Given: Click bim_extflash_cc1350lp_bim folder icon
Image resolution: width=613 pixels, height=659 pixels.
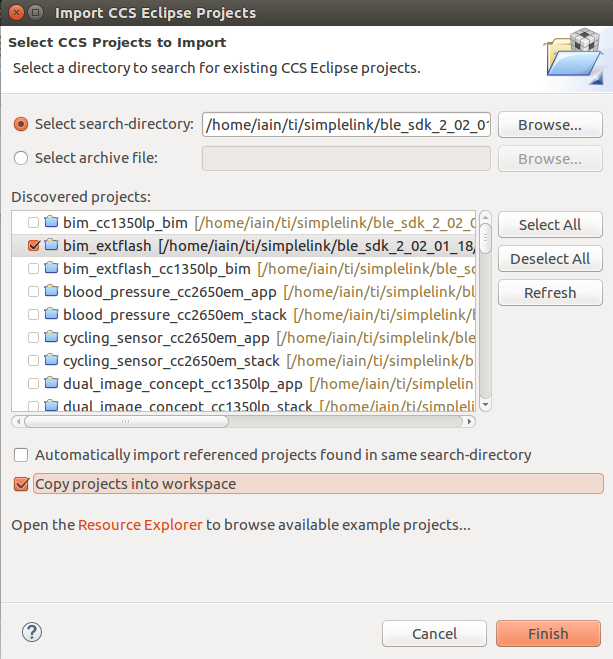Looking at the screenshot, I should click(x=51, y=268).
